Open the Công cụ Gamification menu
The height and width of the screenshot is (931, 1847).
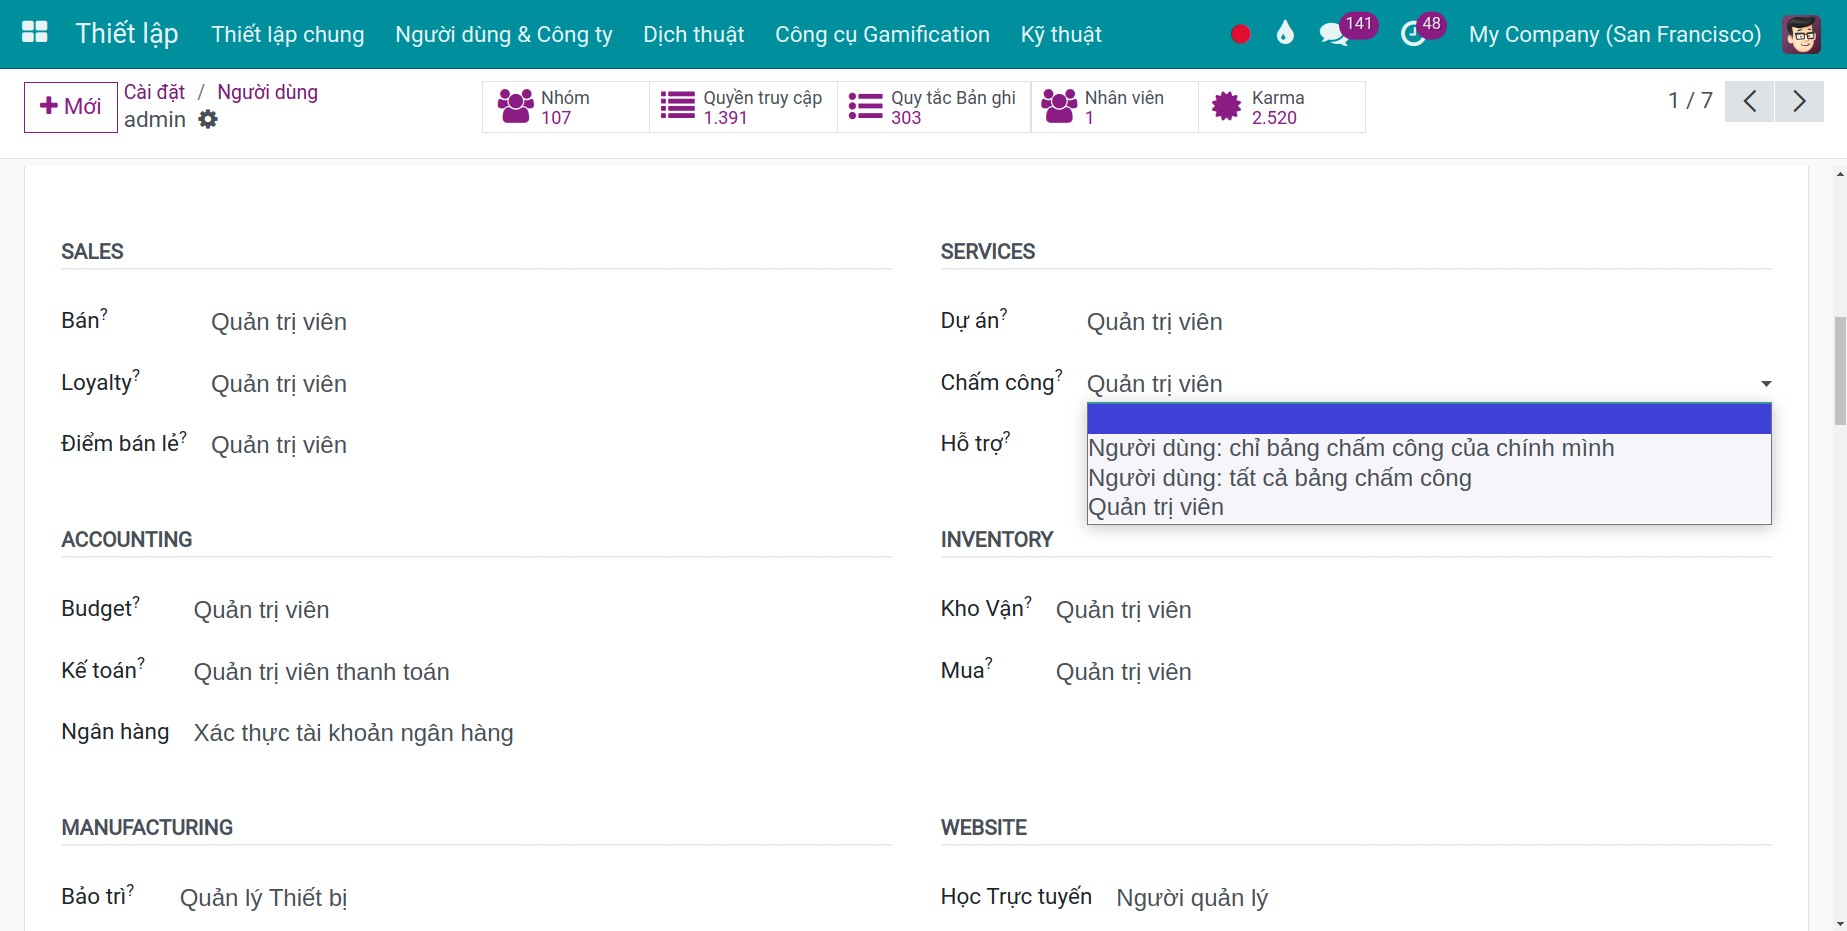point(882,34)
